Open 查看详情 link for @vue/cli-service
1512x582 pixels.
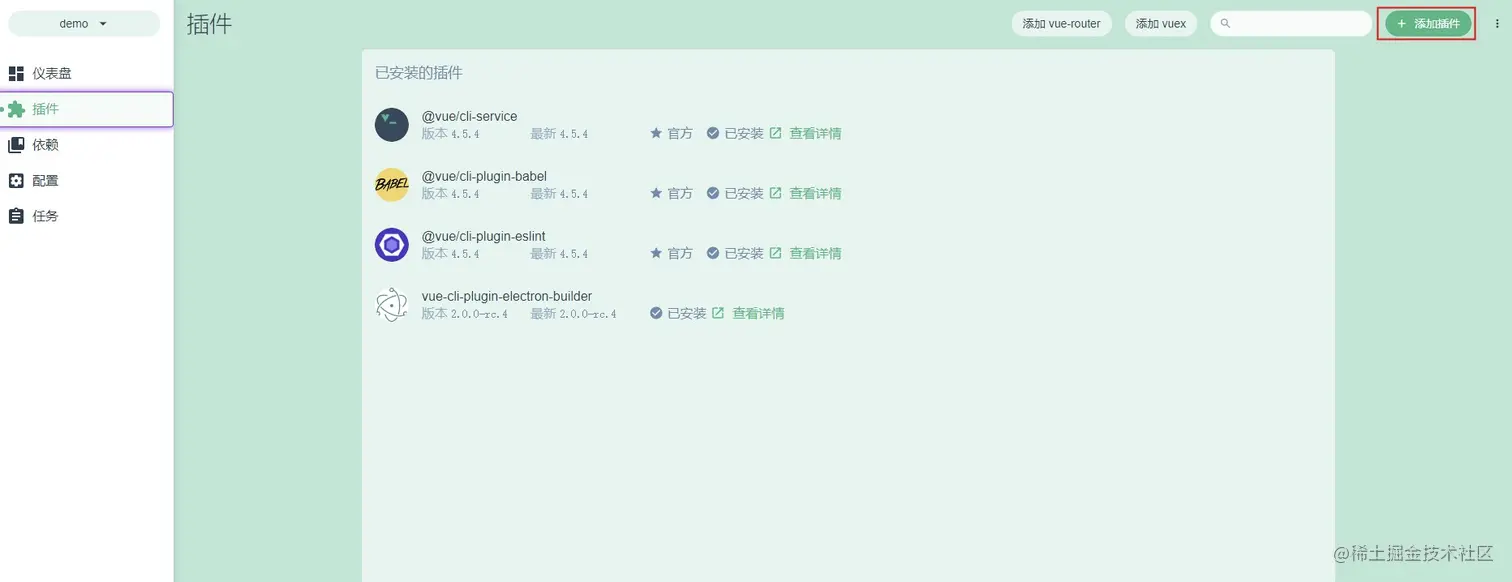815,133
